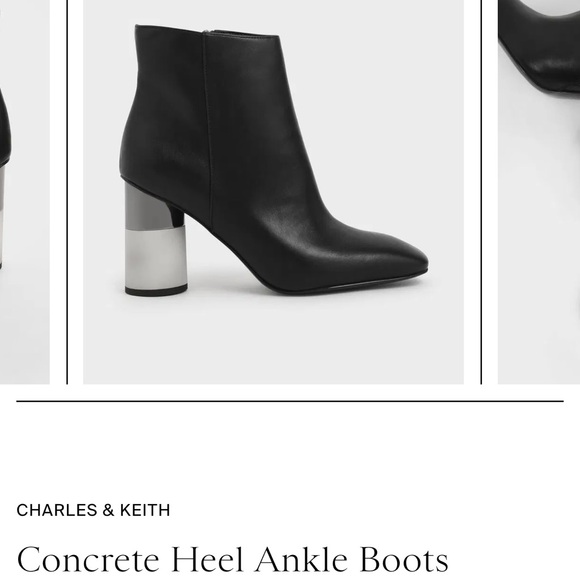Viewport: 580px width, 580px height.
Task: Click the ampersand in the brand name
Action: (x=108, y=510)
